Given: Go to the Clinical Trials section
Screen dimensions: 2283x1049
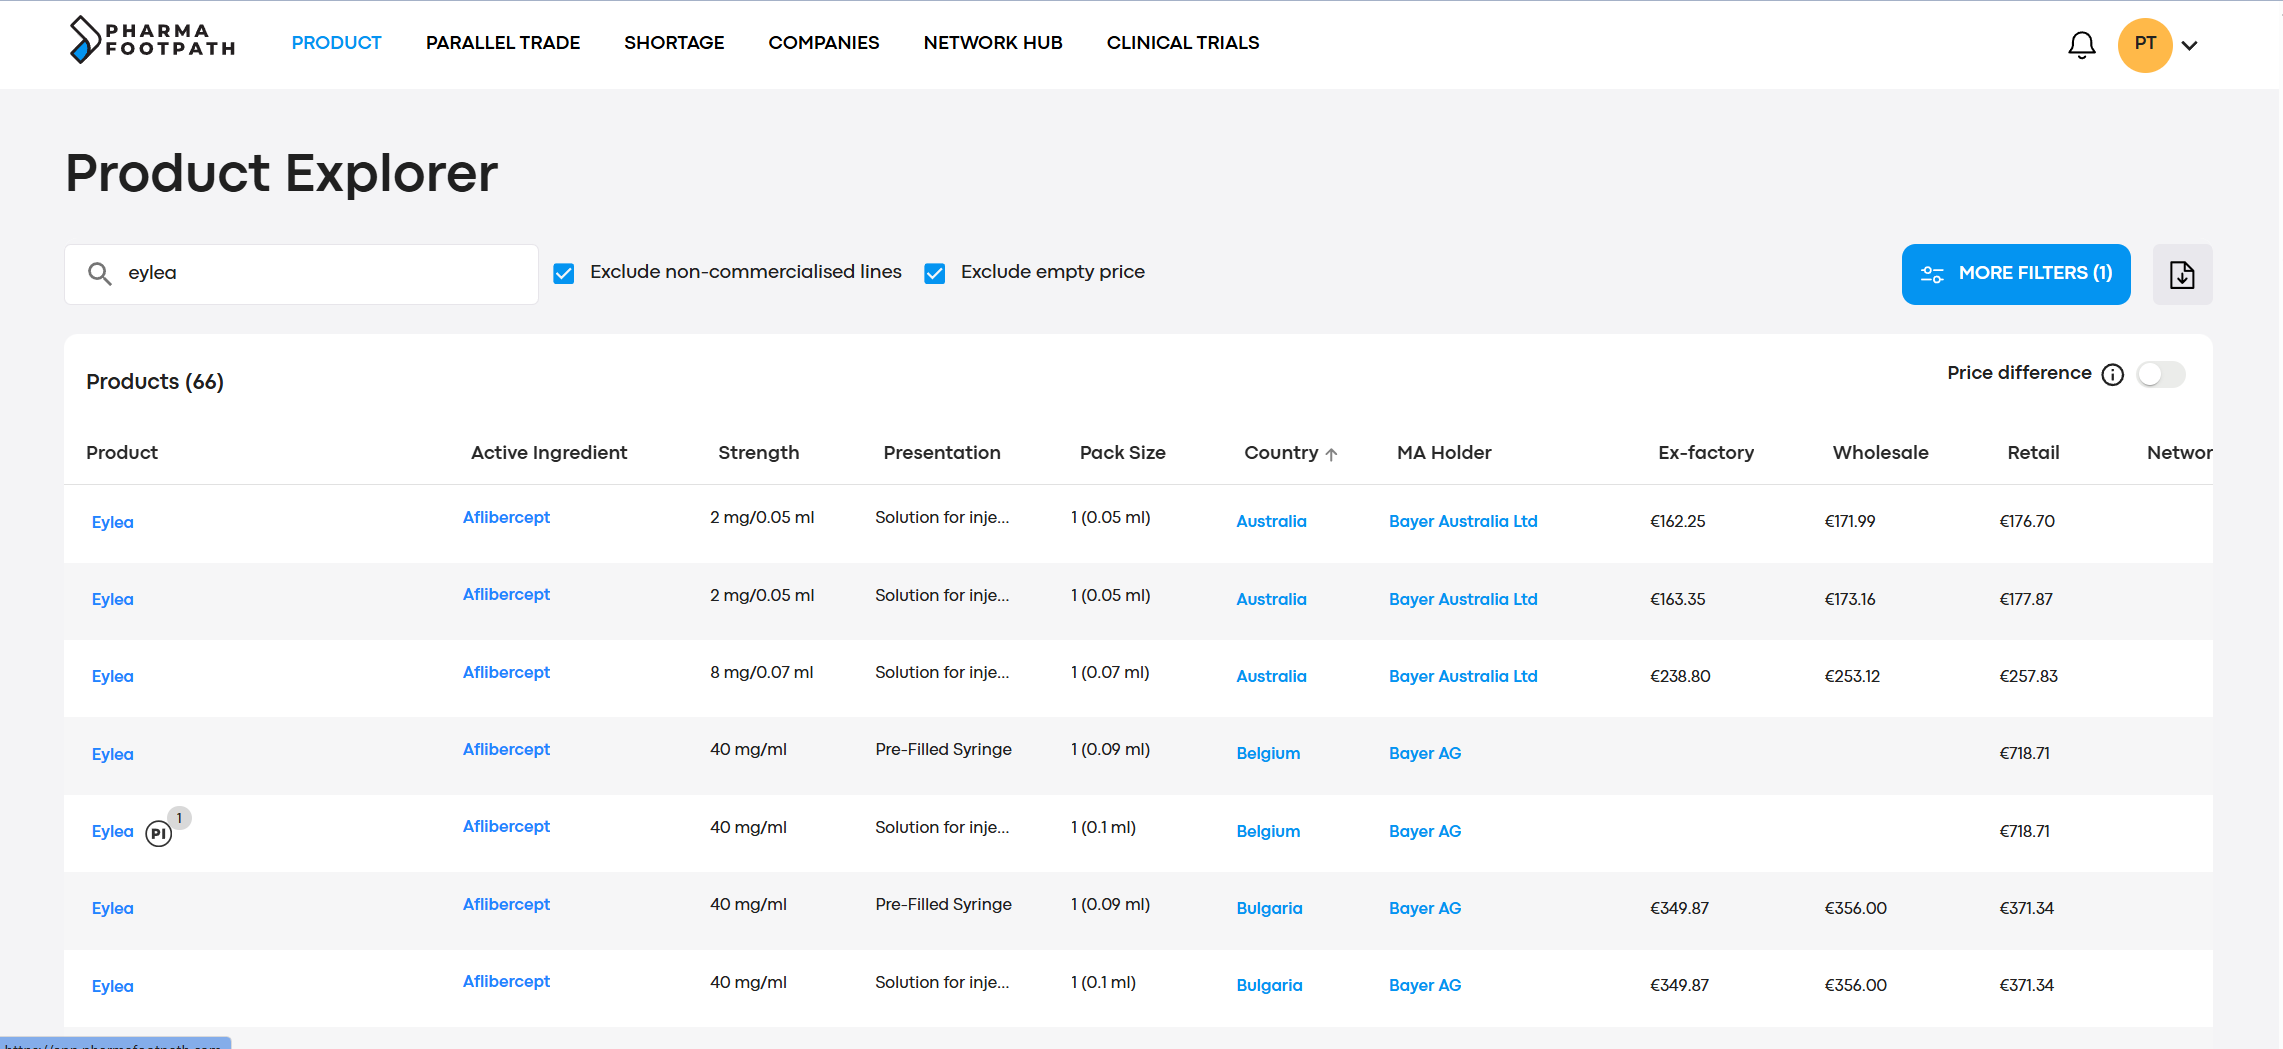Looking at the screenshot, I should tap(1182, 43).
